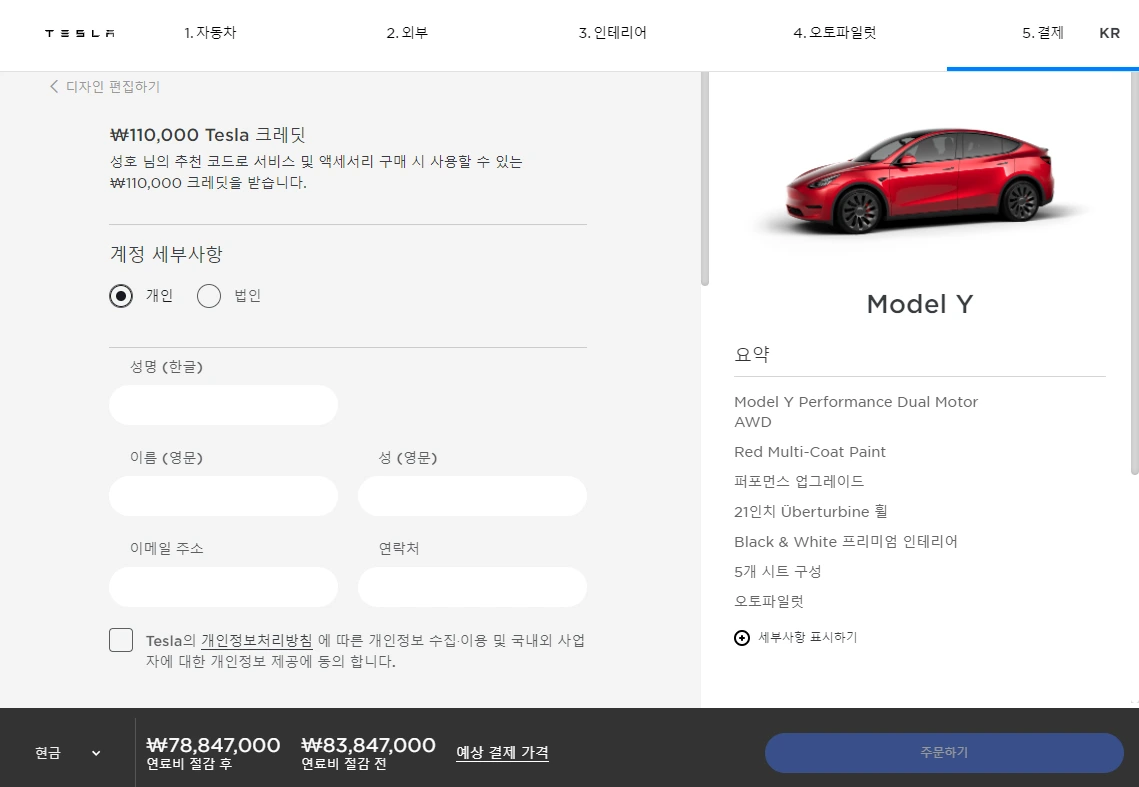Open the 개인정보처리방침 privacy policy link
Image resolution: width=1139 pixels, height=787 pixels.
[257, 640]
